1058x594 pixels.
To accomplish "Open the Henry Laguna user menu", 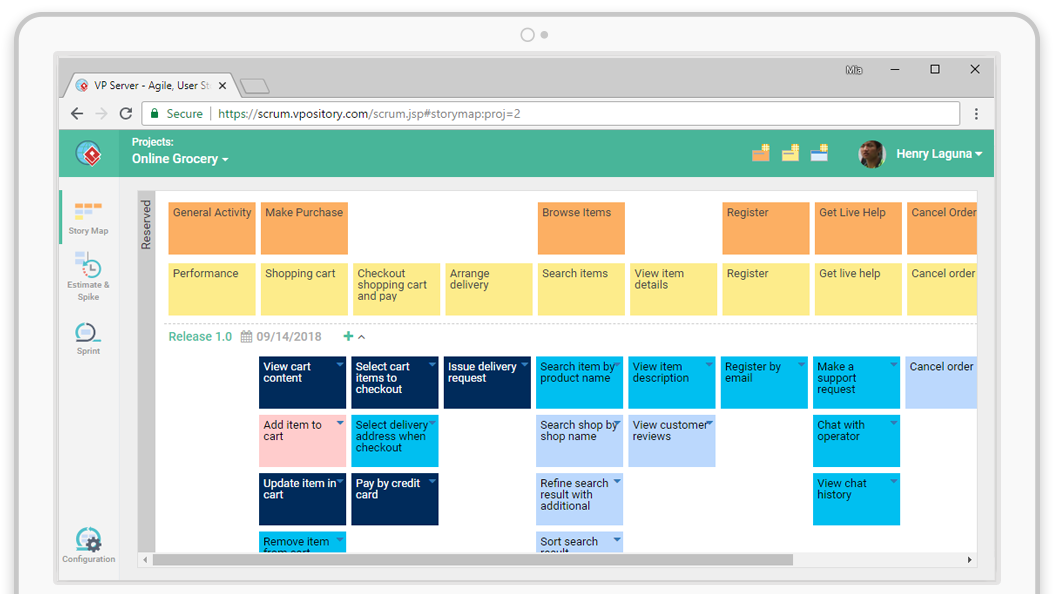I will tap(938, 154).
